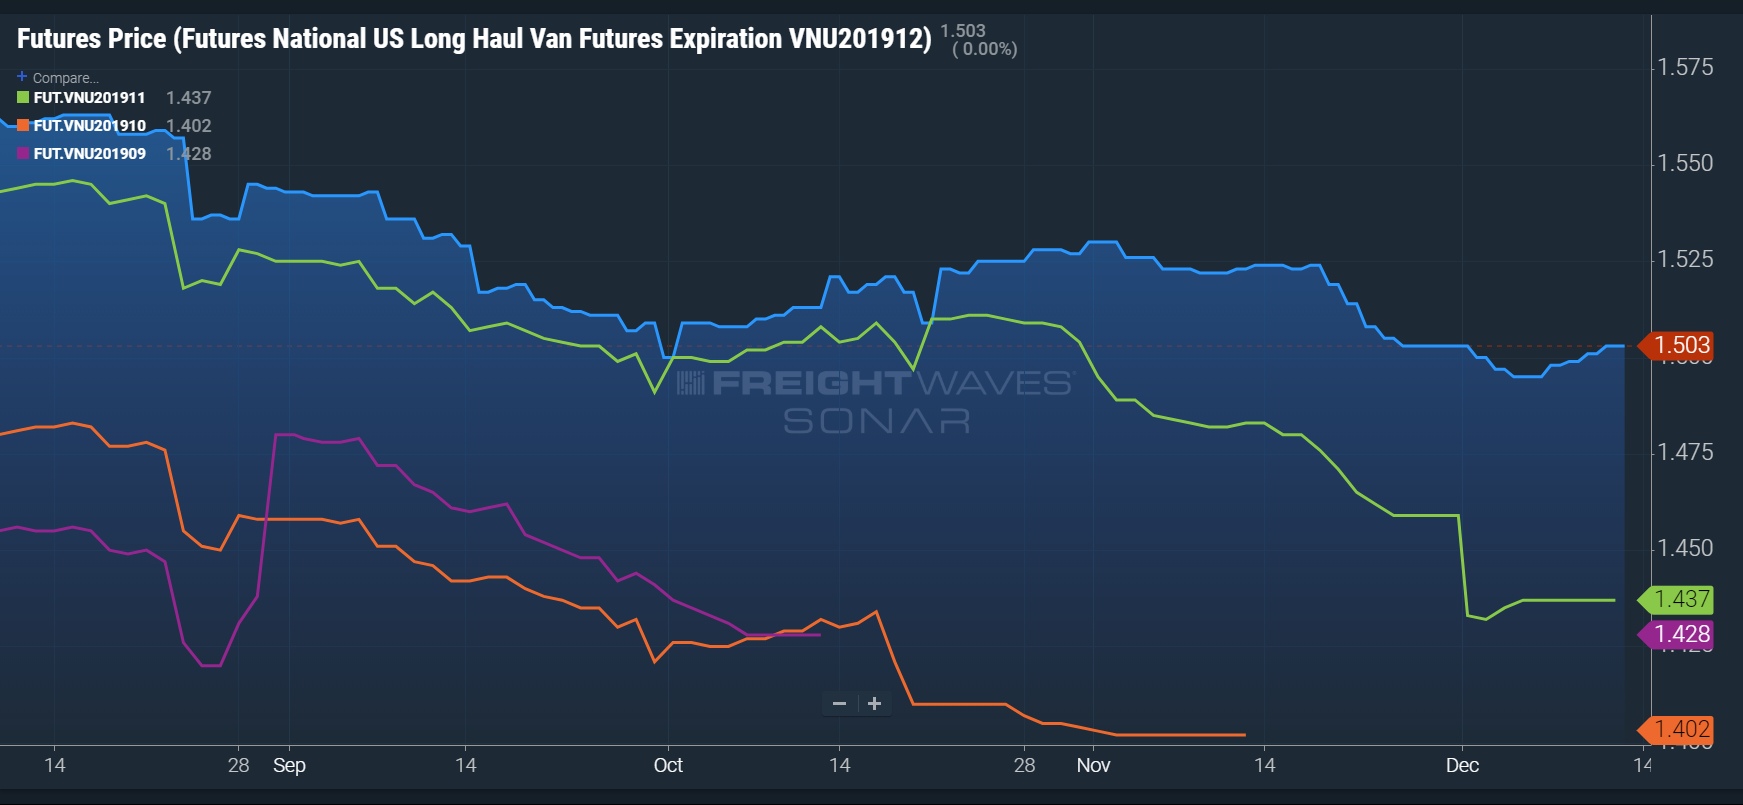Click the Futures Price chart title
This screenshot has width=1743, height=805.
[x=474, y=39]
